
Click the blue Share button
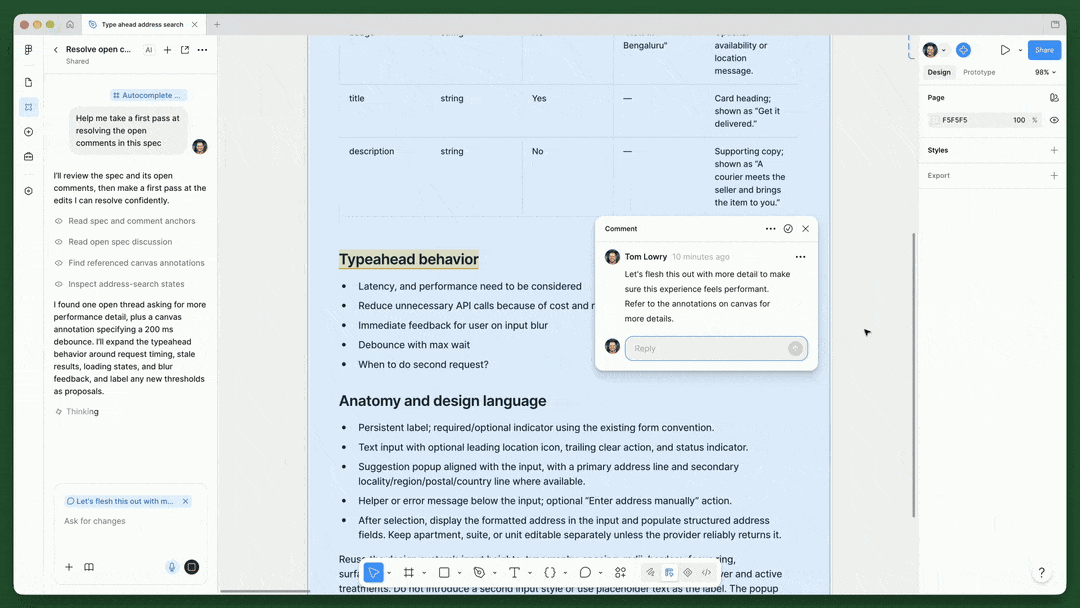pos(1044,50)
